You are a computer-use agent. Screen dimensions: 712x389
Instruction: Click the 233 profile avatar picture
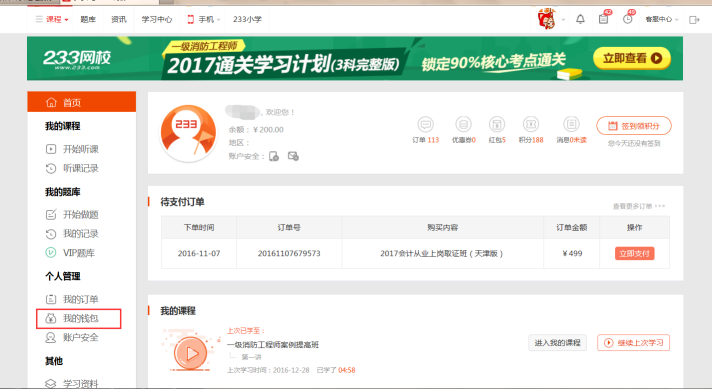[188, 133]
